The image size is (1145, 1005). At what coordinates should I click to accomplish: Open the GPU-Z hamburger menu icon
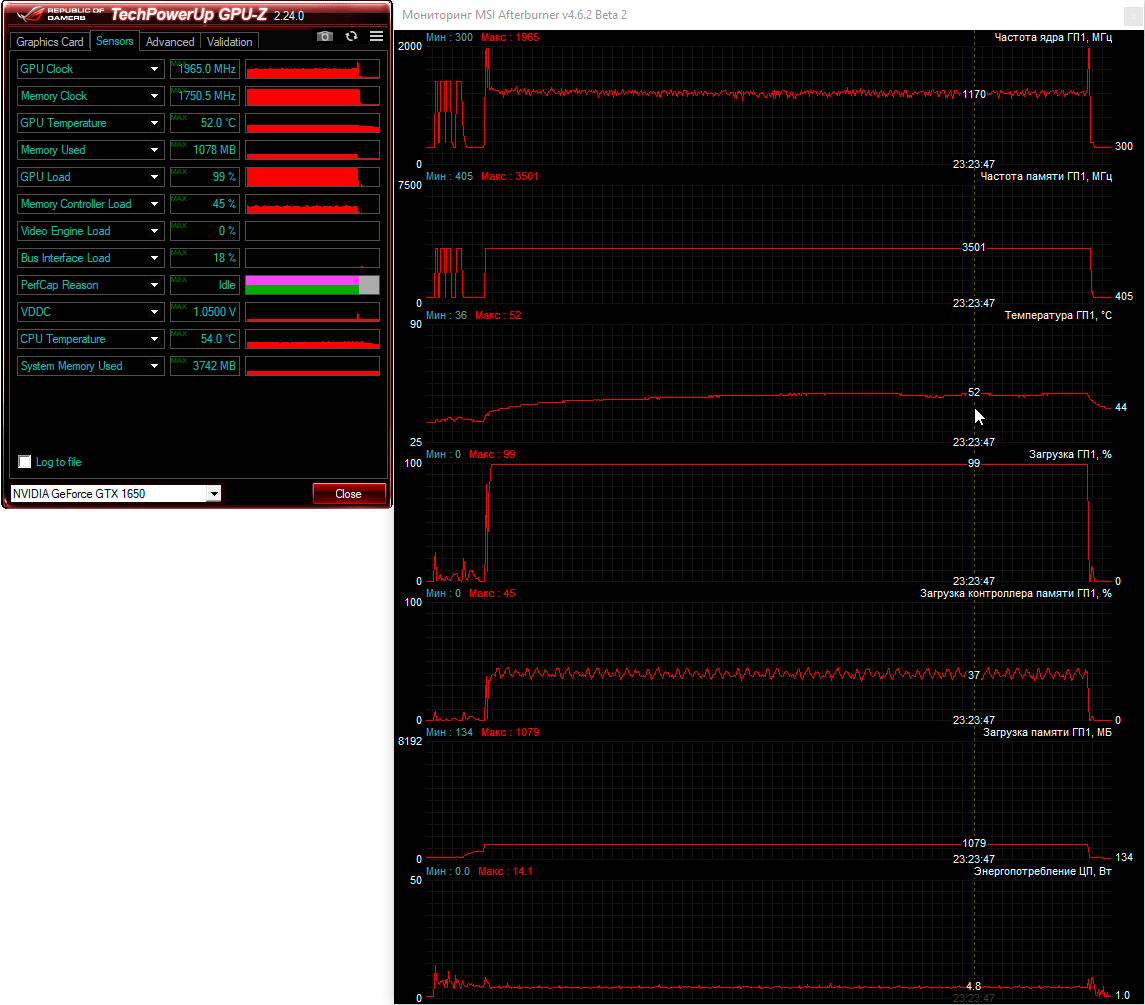pos(376,36)
